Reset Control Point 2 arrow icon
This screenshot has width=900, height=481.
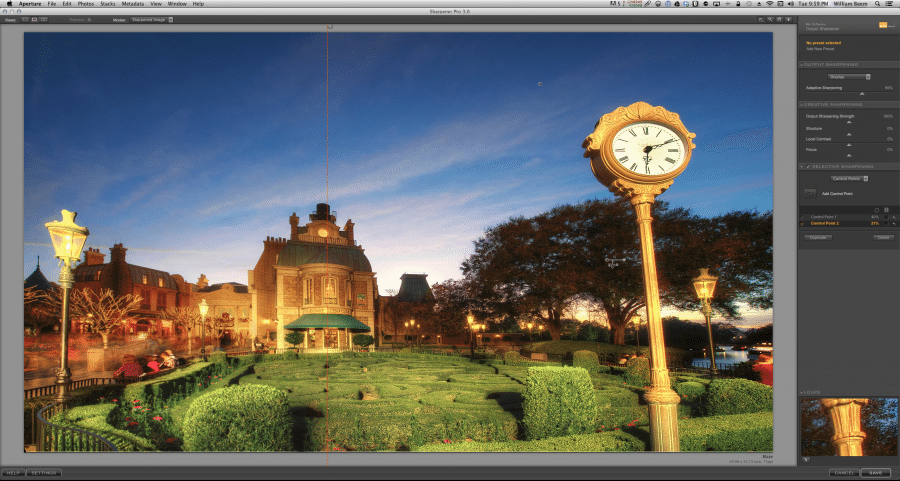894,224
